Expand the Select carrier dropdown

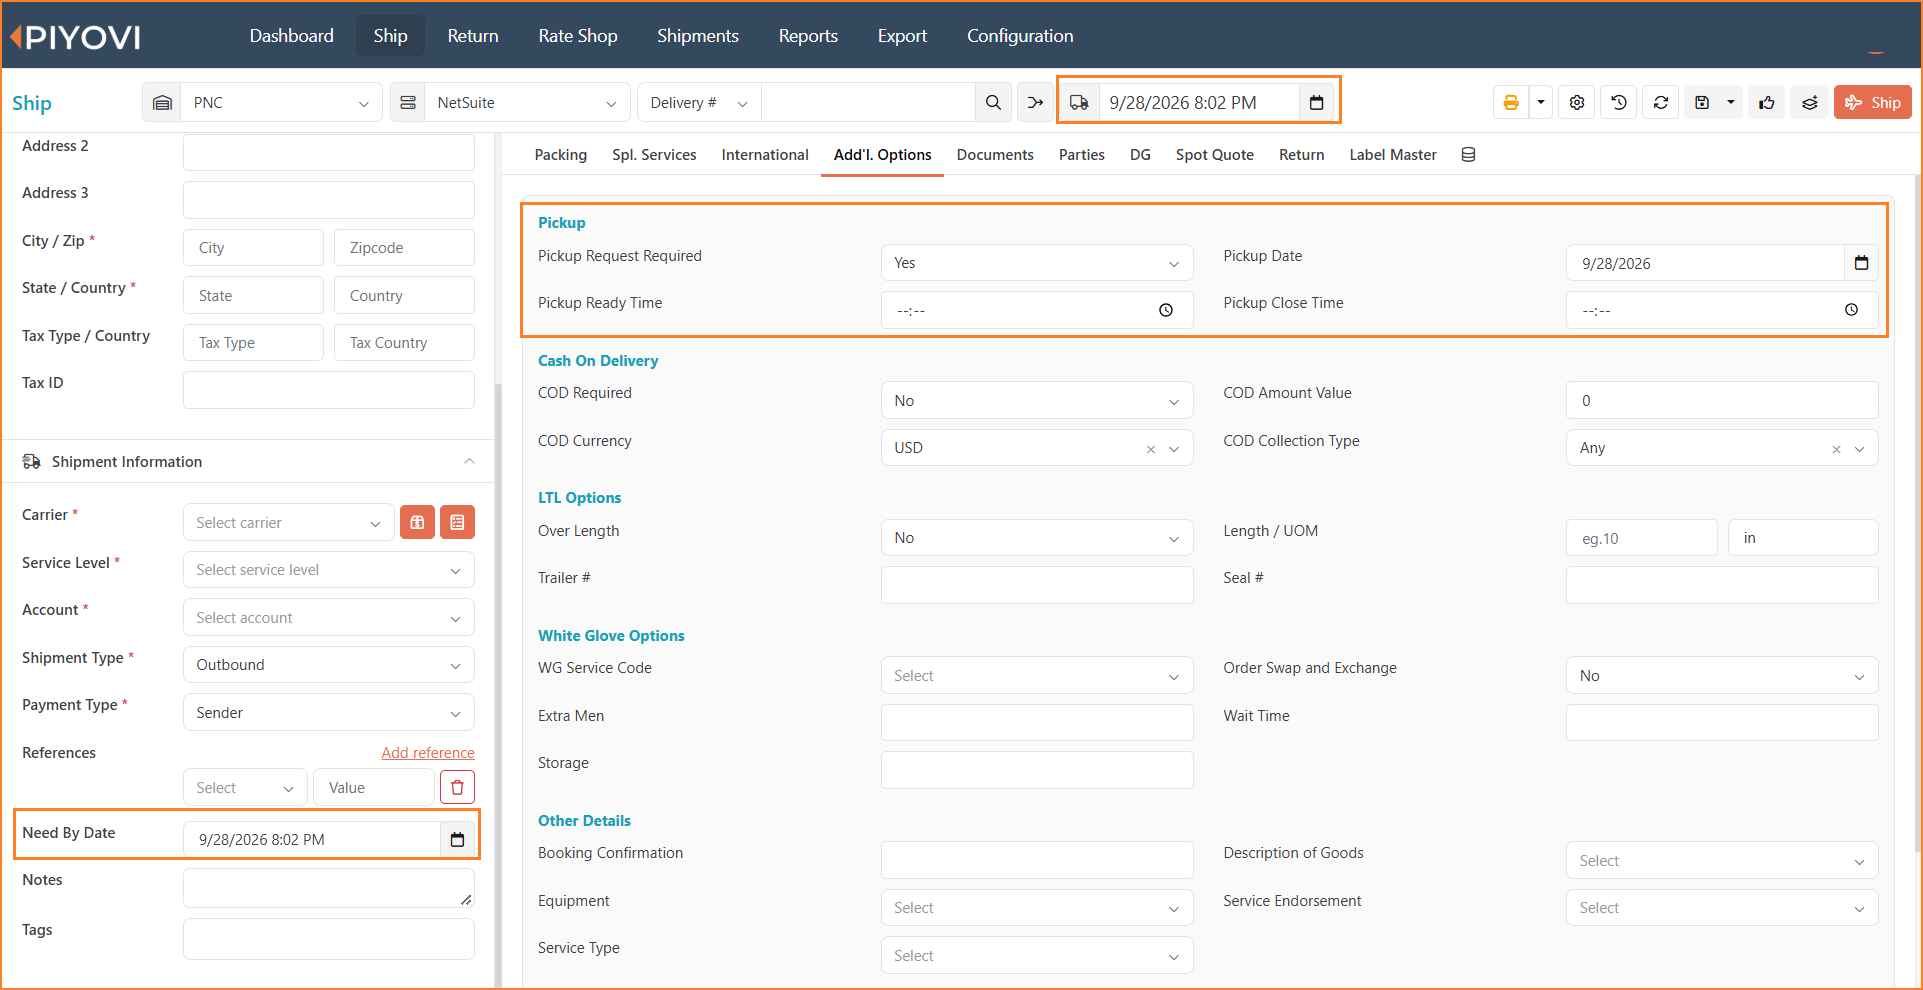288,522
